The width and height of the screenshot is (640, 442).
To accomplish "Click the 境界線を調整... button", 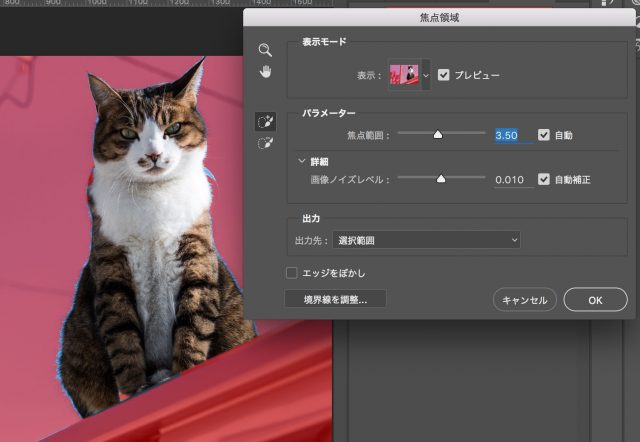I will [335, 299].
